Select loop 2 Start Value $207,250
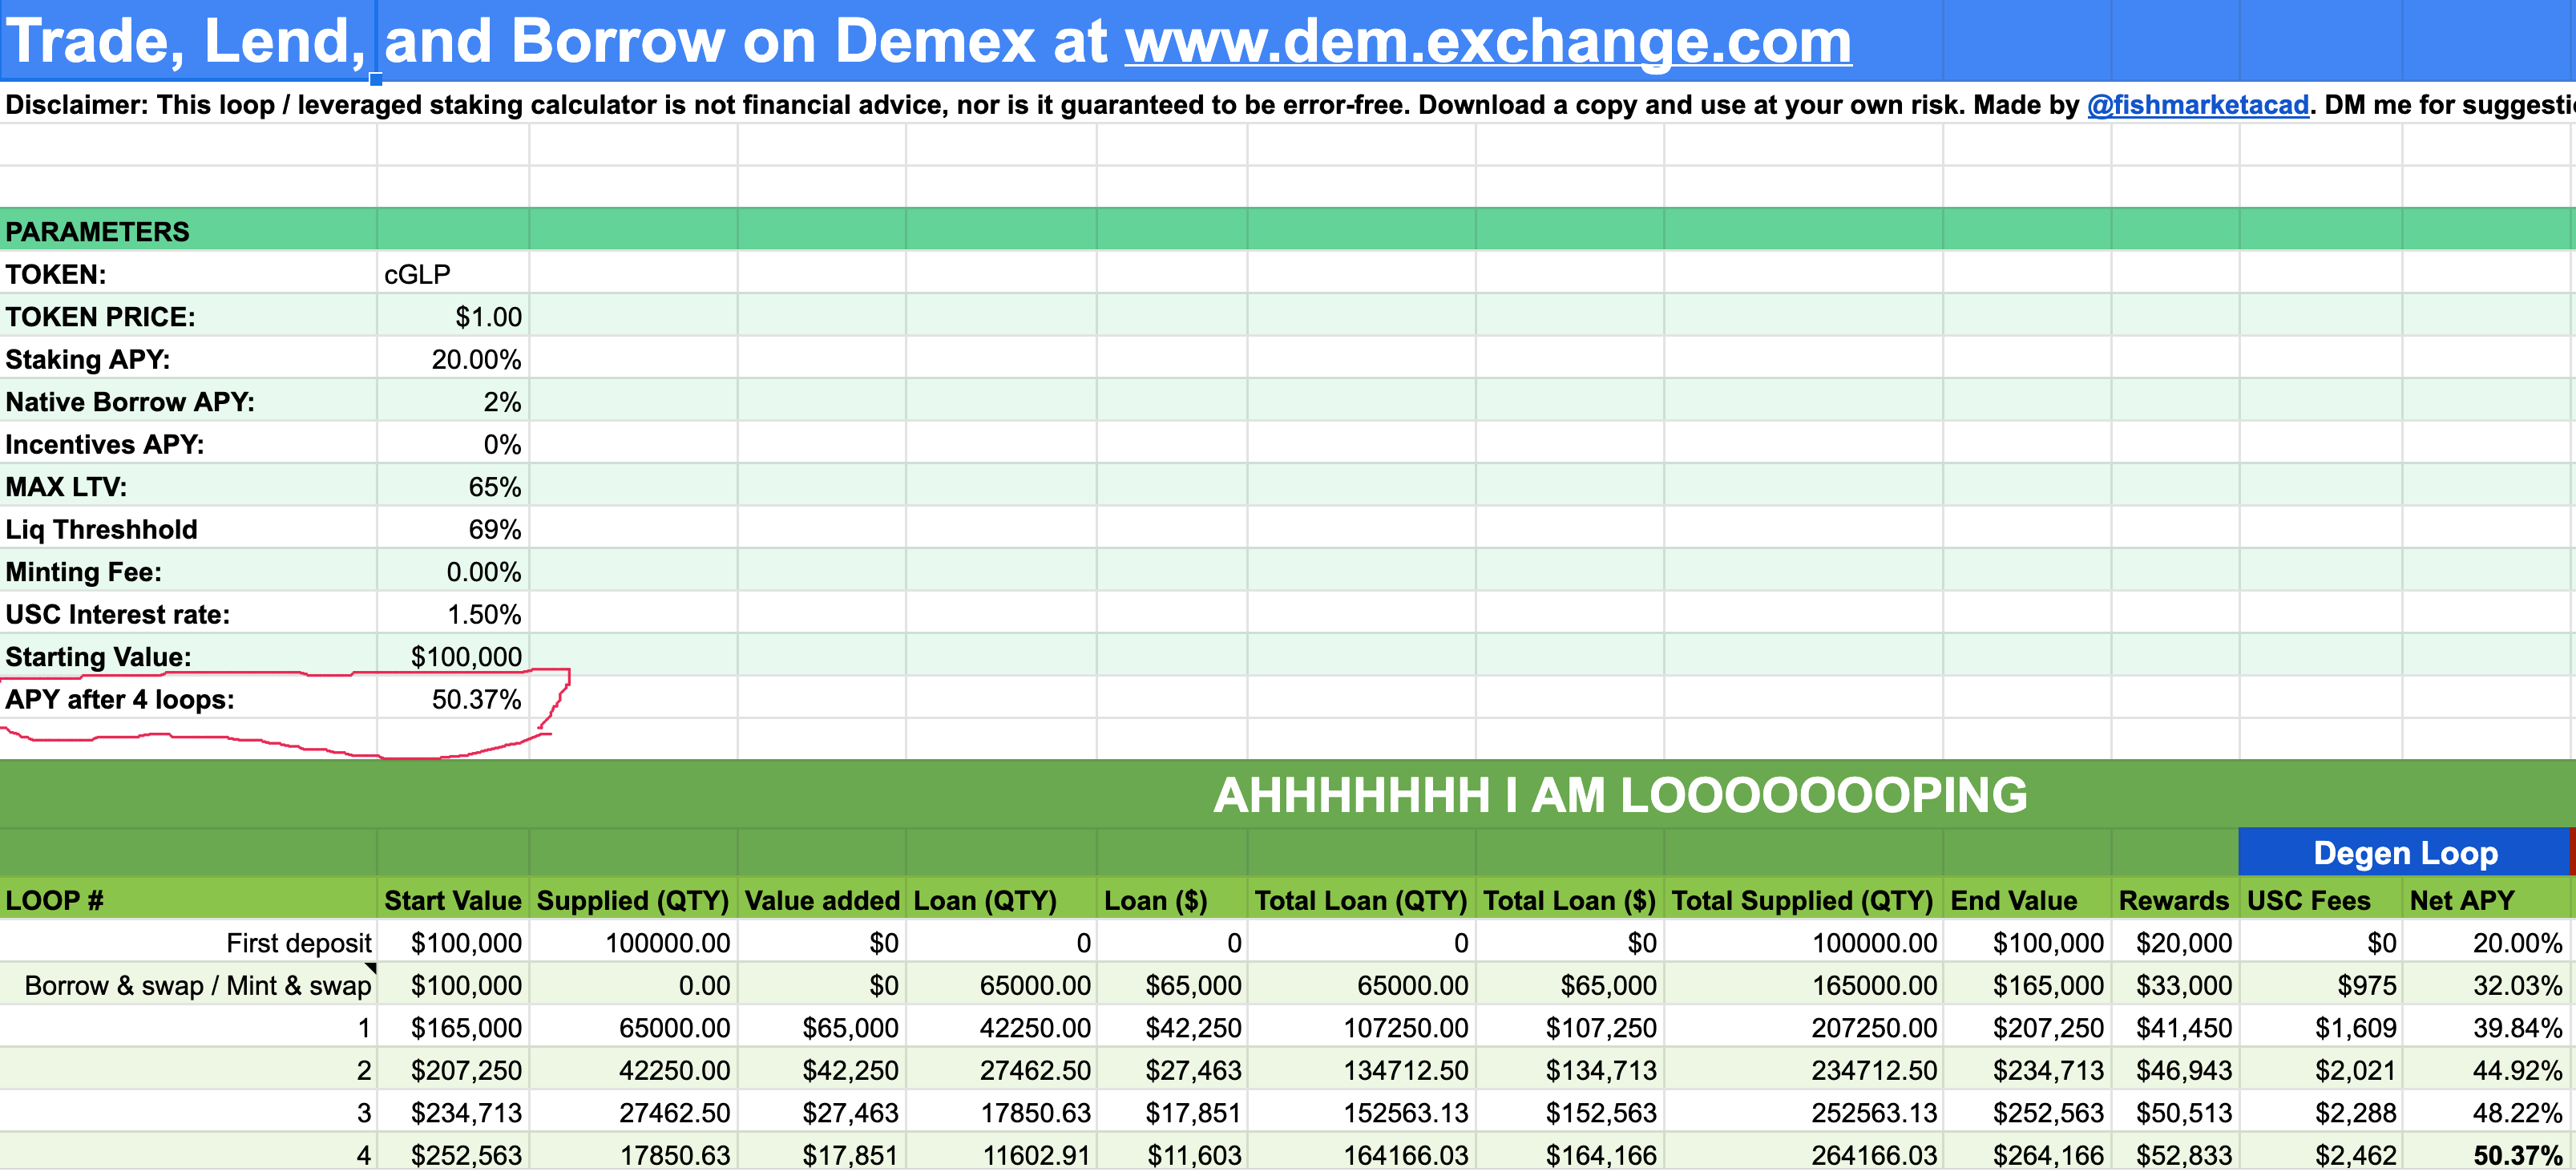This screenshot has width=2576, height=1172. [x=453, y=1070]
